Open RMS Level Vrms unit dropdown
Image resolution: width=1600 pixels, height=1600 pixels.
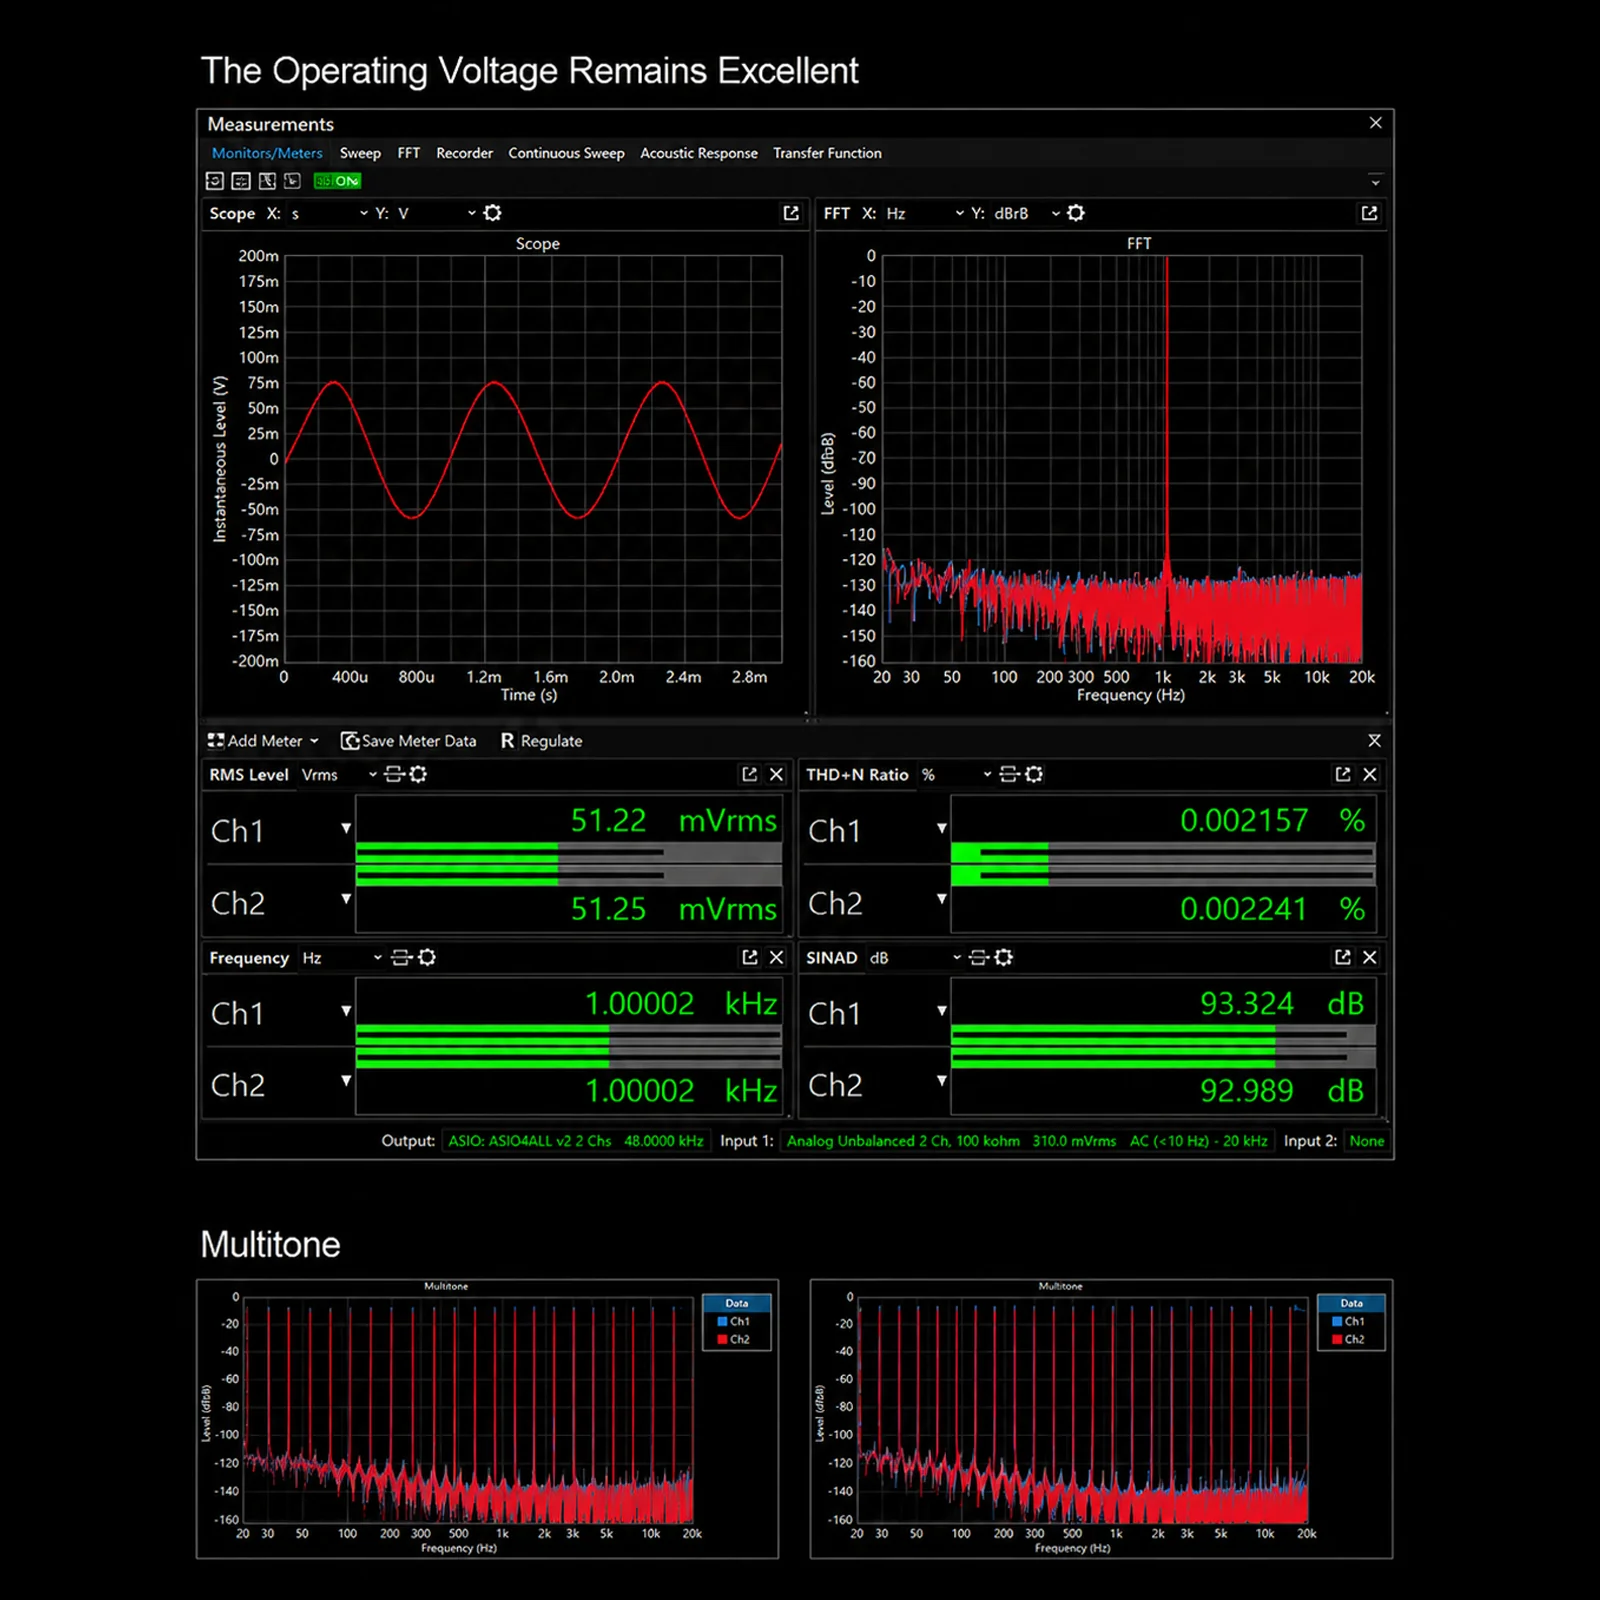339,774
